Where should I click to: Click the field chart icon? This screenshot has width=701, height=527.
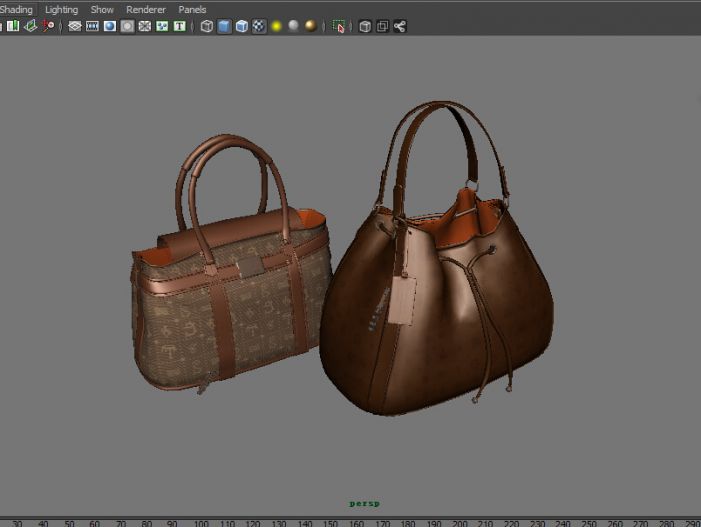[145, 27]
